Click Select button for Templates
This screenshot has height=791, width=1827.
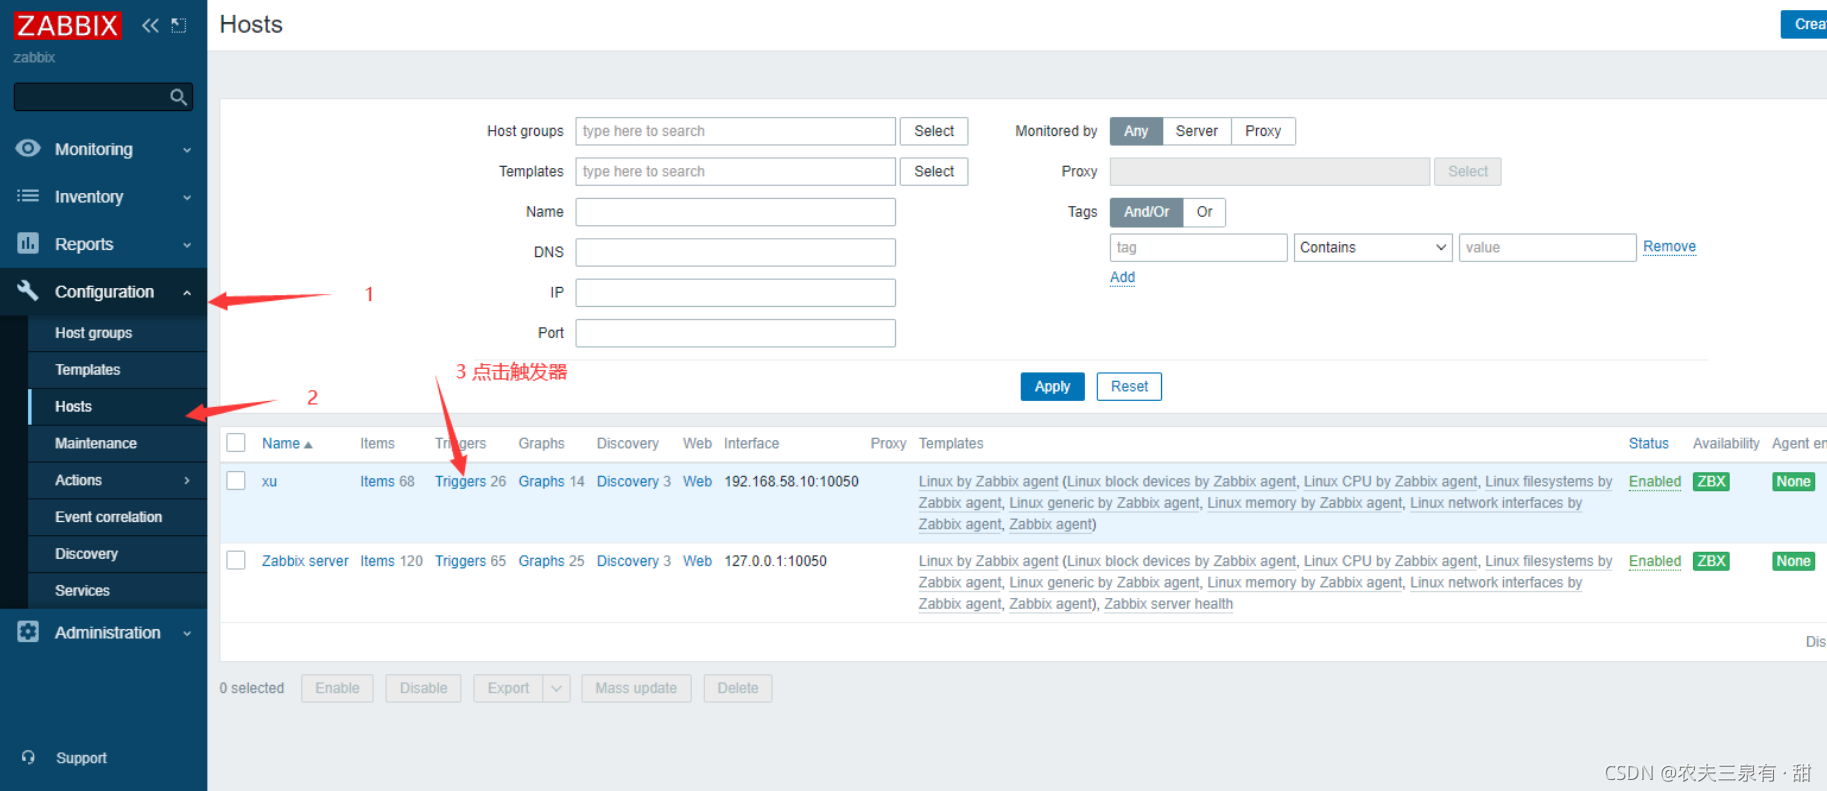tap(934, 172)
